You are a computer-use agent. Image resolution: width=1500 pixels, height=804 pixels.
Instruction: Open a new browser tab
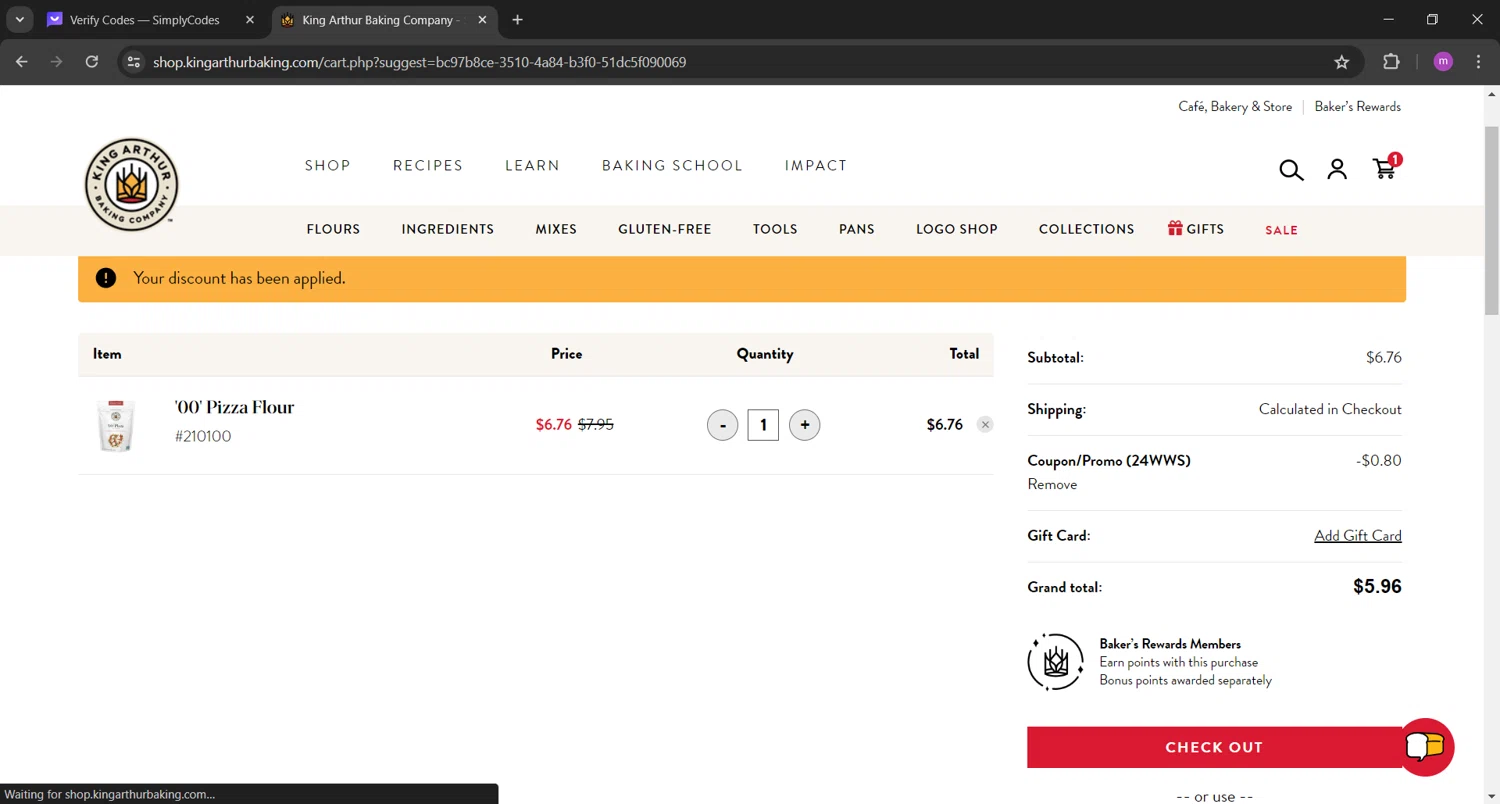pyautogui.click(x=517, y=20)
